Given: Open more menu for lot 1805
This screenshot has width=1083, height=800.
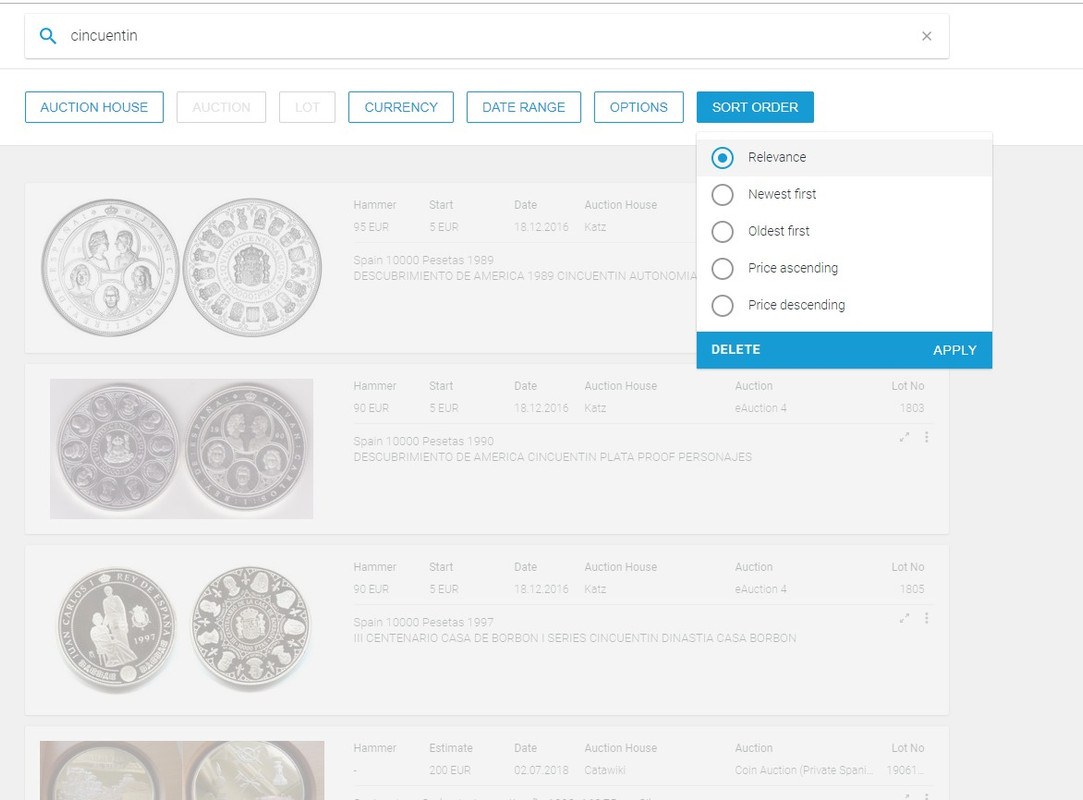Looking at the screenshot, I should tap(926, 618).
